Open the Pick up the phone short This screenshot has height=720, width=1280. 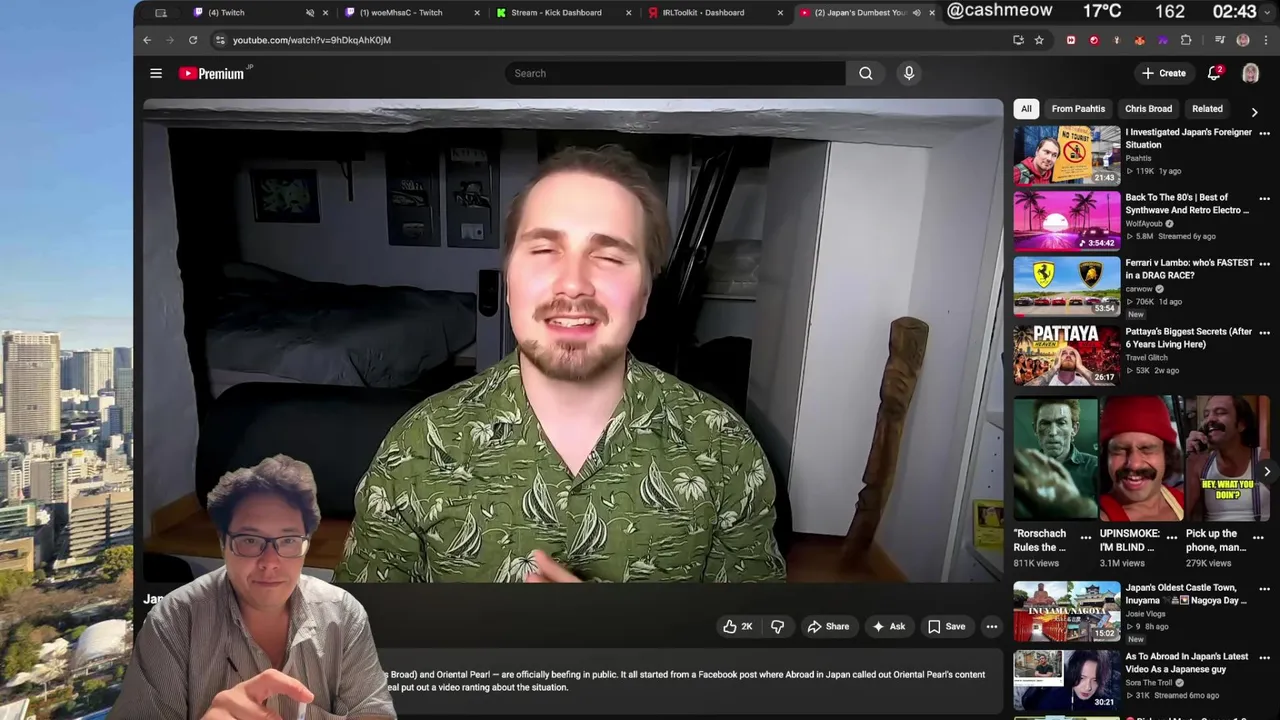coord(1227,458)
